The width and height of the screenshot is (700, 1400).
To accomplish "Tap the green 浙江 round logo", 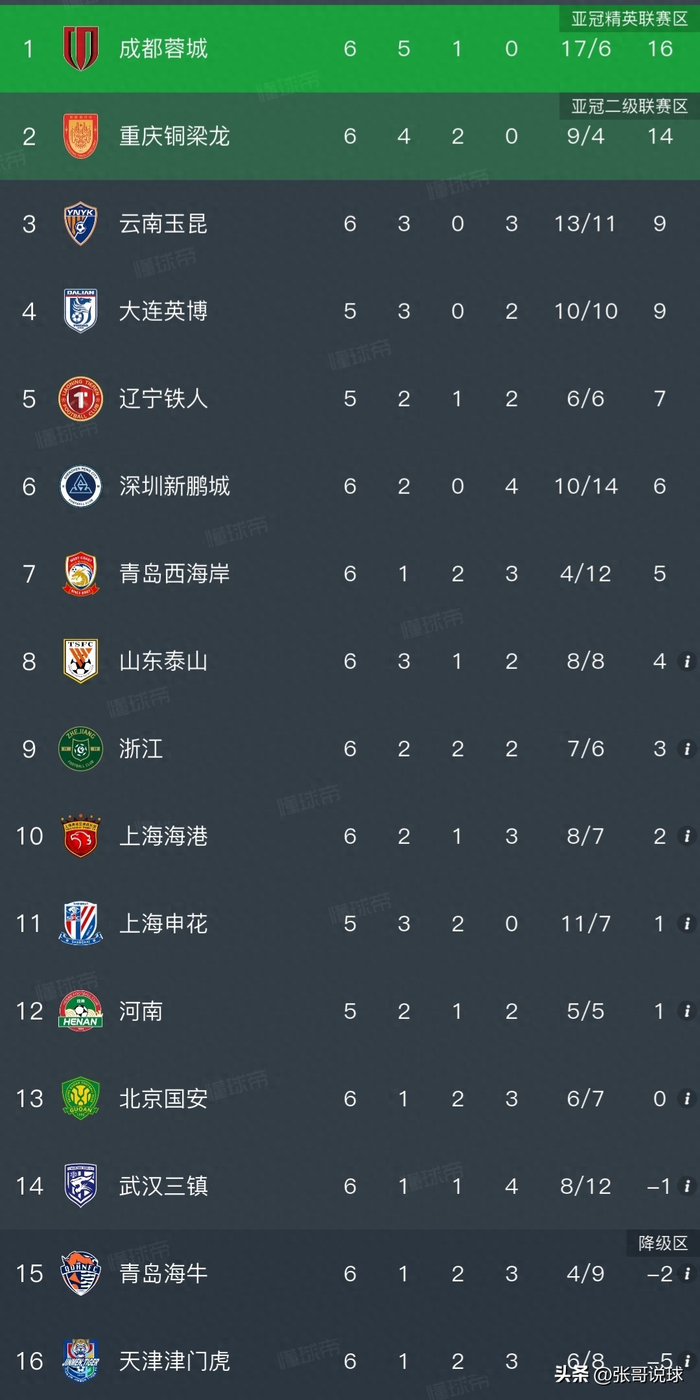I will click(x=81, y=748).
